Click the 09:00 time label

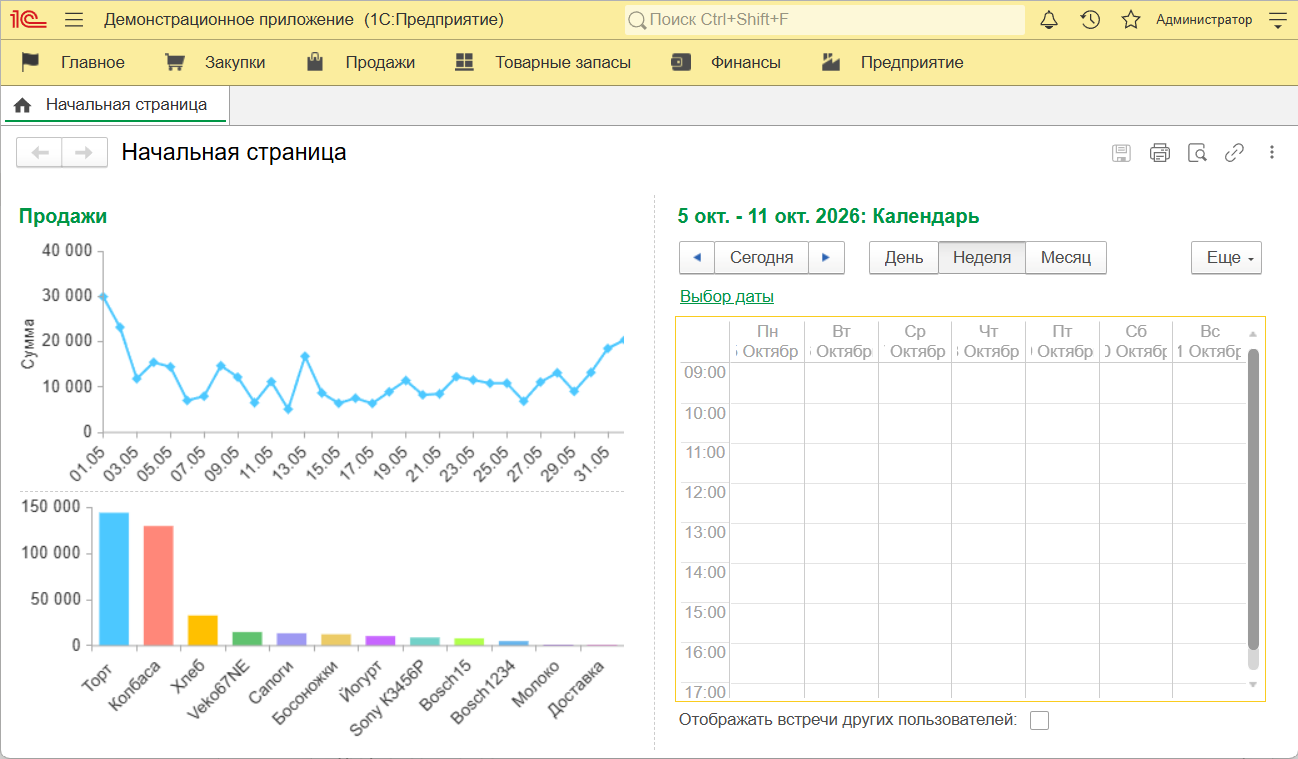pyautogui.click(x=705, y=373)
